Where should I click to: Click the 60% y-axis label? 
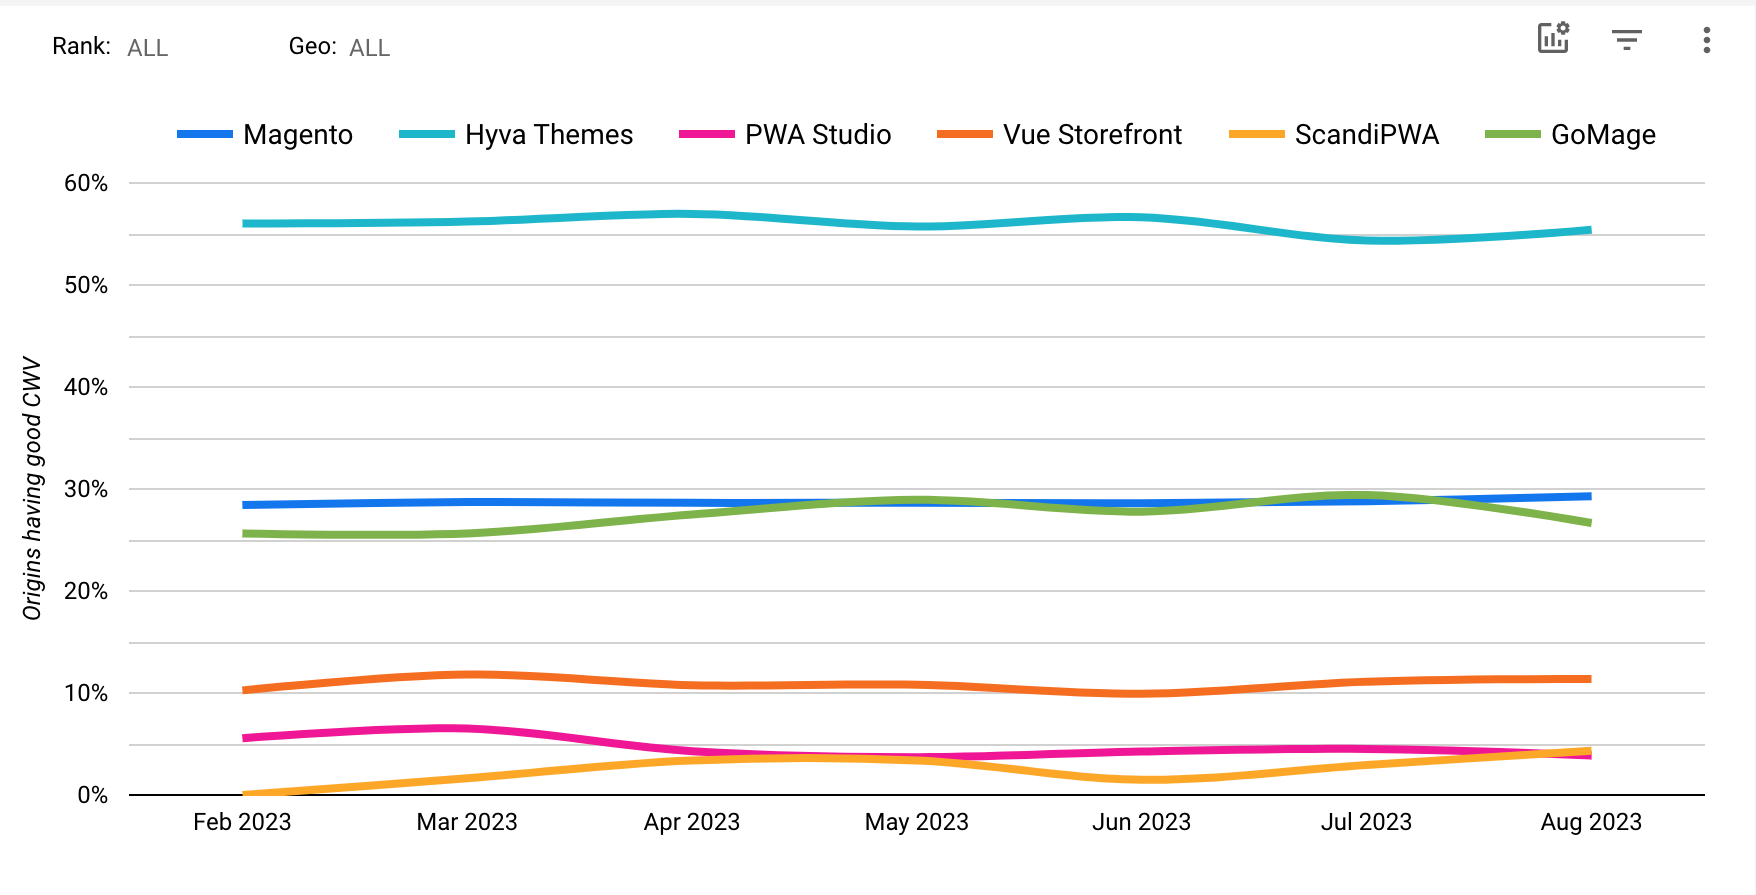point(86,183)
